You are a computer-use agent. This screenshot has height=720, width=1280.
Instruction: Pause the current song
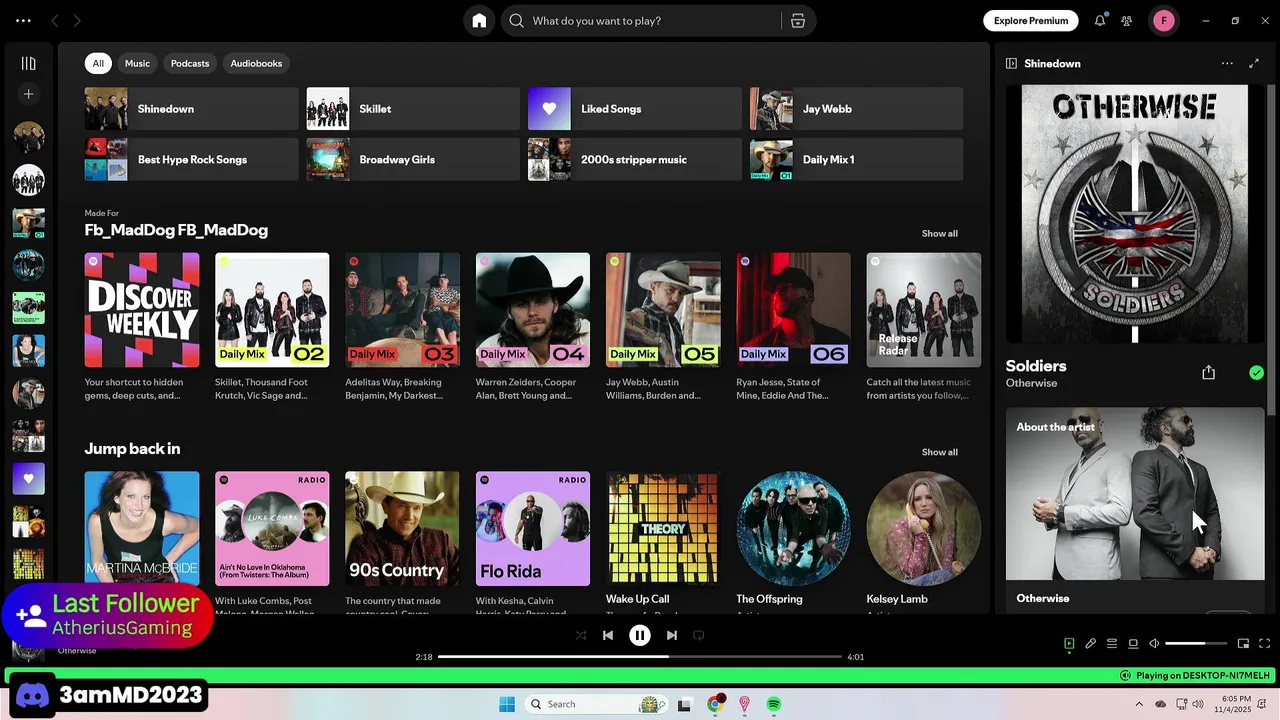[x=640, y=635]
